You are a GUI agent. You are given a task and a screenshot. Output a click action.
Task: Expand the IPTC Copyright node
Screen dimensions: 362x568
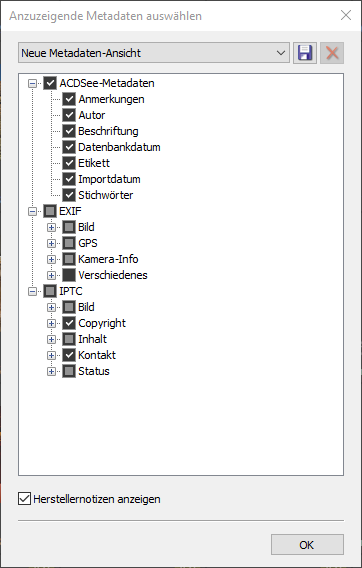(51, 323)
